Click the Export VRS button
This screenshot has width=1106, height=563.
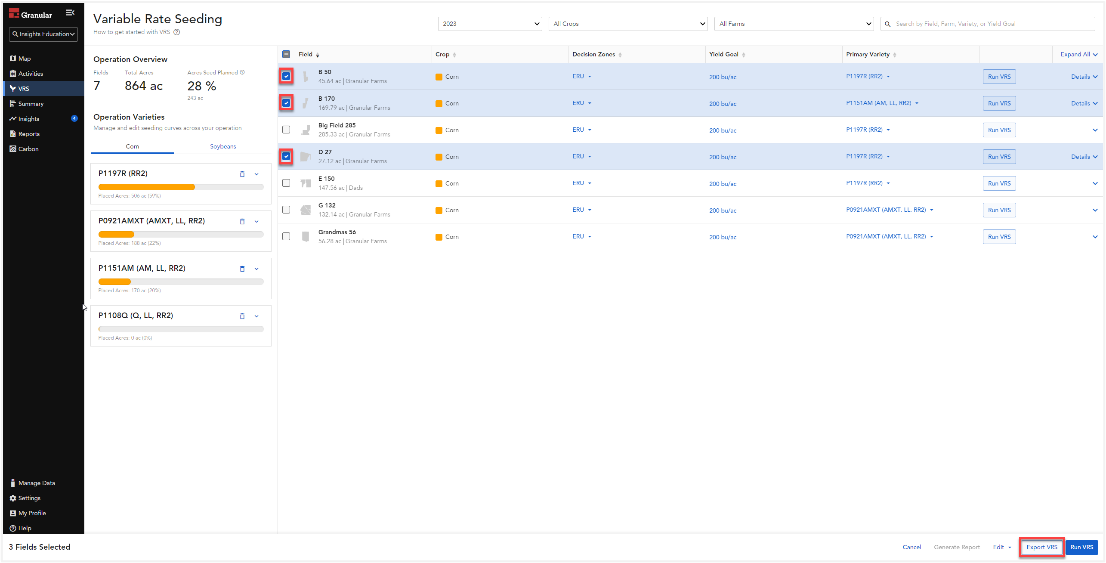pyautogui.click(x=1041, y=547)
